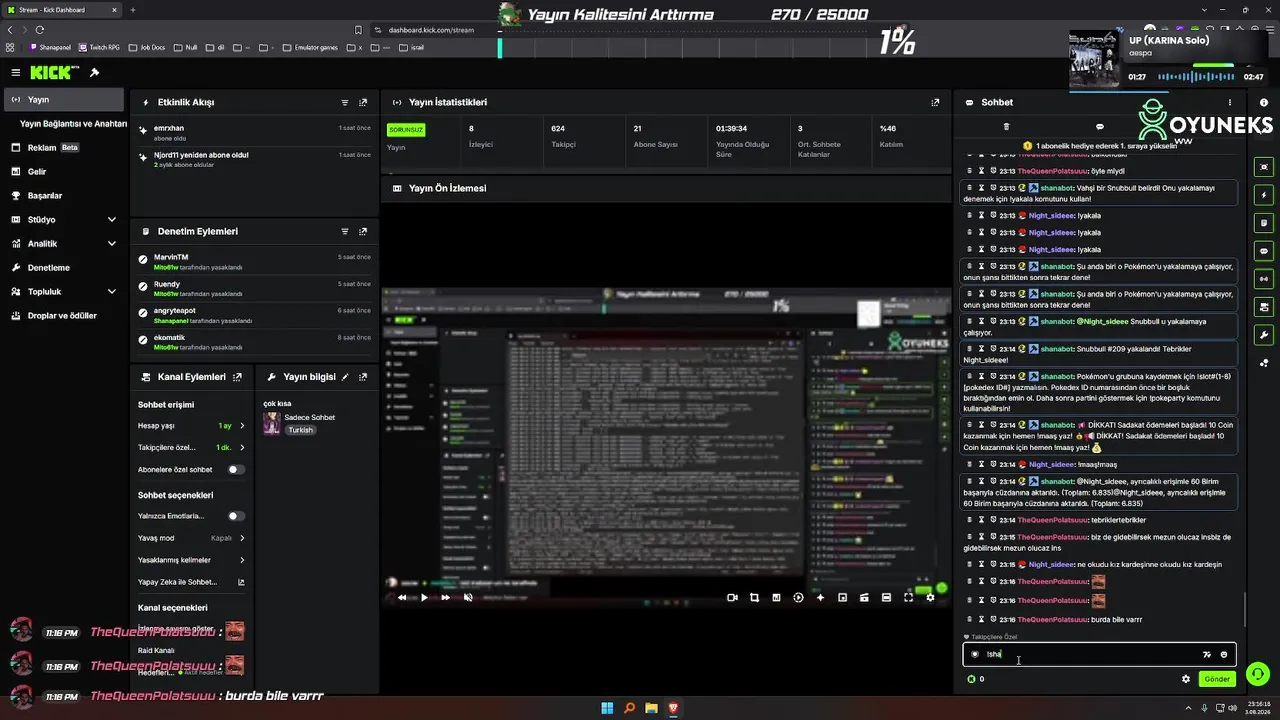Click the chat bubble icon in right toolbar
This screenshot has width=1280, height=720.
[1264, 251]
